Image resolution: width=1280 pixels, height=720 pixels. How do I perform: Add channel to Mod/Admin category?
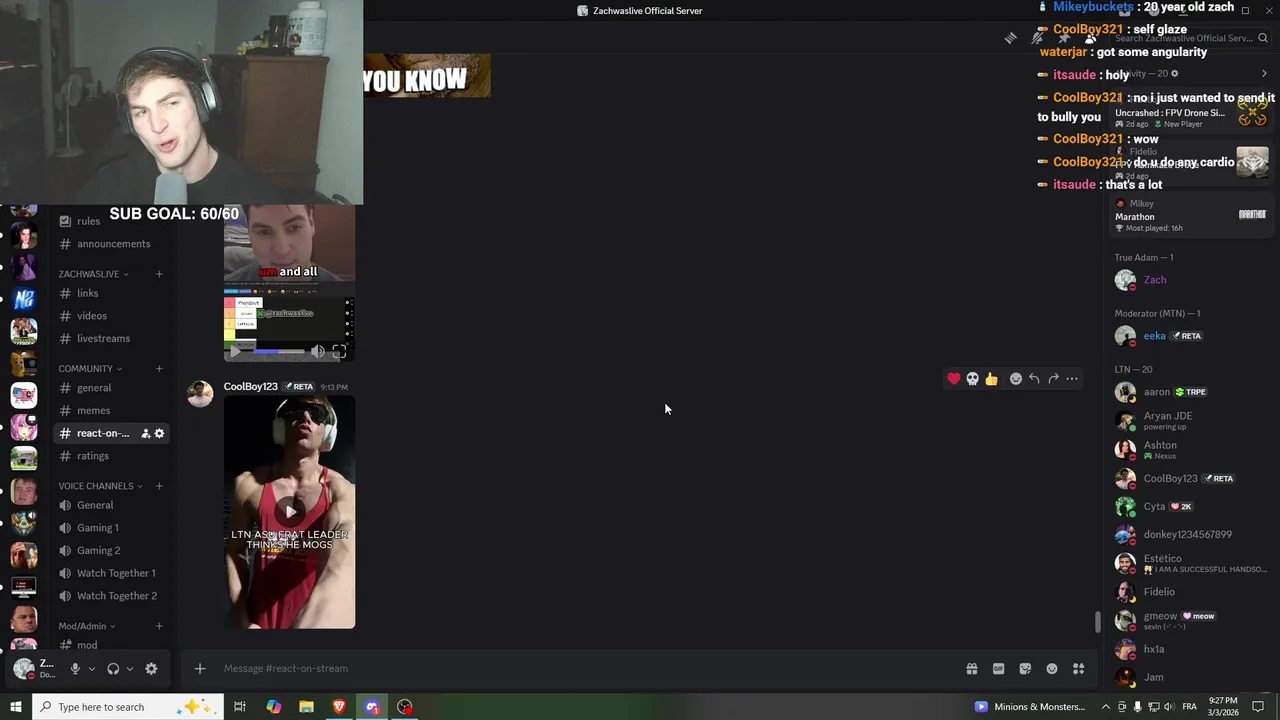coord(159,626)
